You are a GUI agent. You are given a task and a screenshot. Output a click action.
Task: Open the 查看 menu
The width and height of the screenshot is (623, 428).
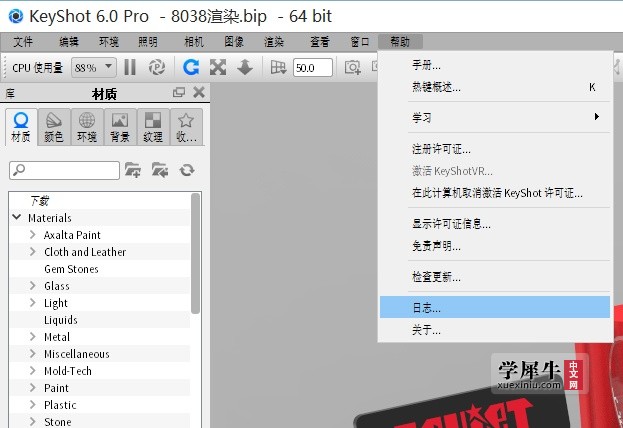[320, 42]
